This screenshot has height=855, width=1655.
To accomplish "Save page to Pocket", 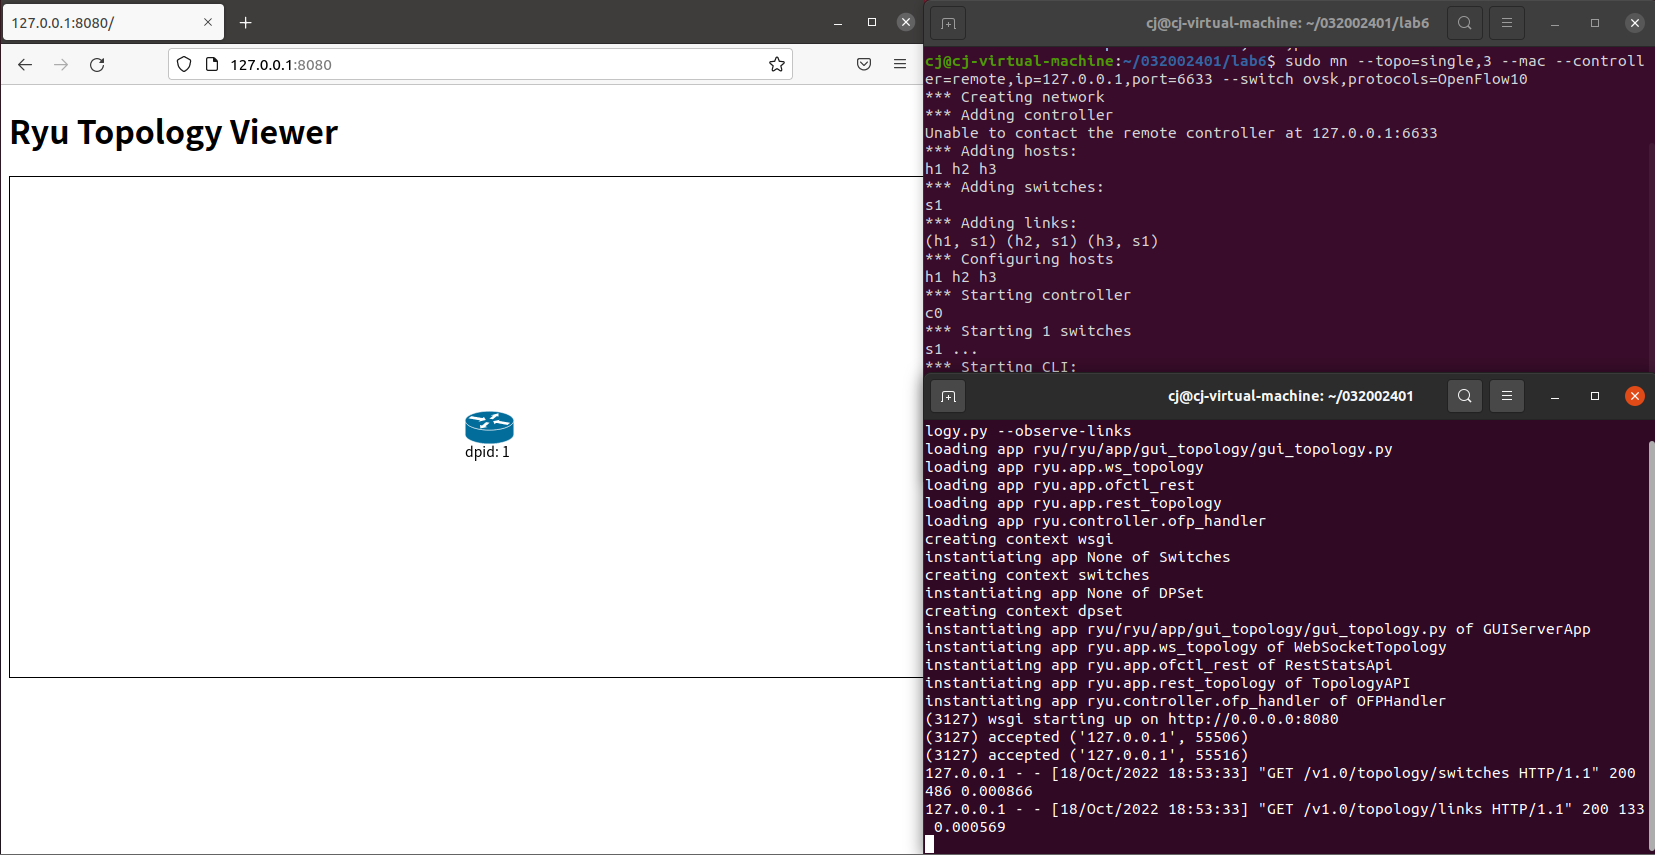I will [864, 65].
